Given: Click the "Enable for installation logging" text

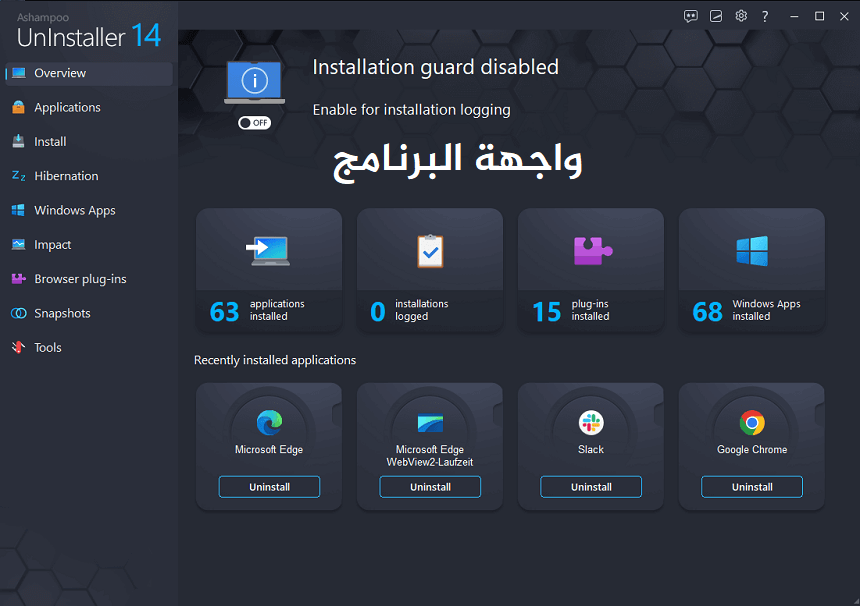Looking at the screenshot, I should coord(411,110).
